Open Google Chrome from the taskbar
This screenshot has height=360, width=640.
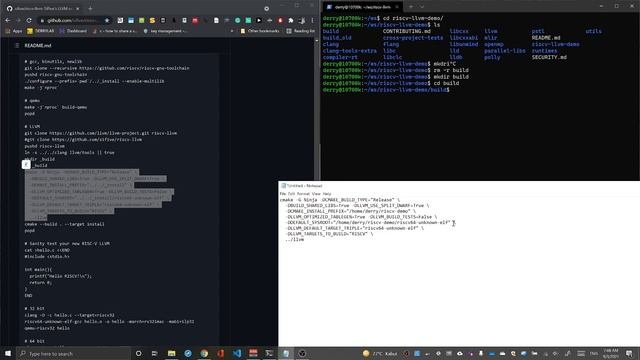tap(204, 353)
